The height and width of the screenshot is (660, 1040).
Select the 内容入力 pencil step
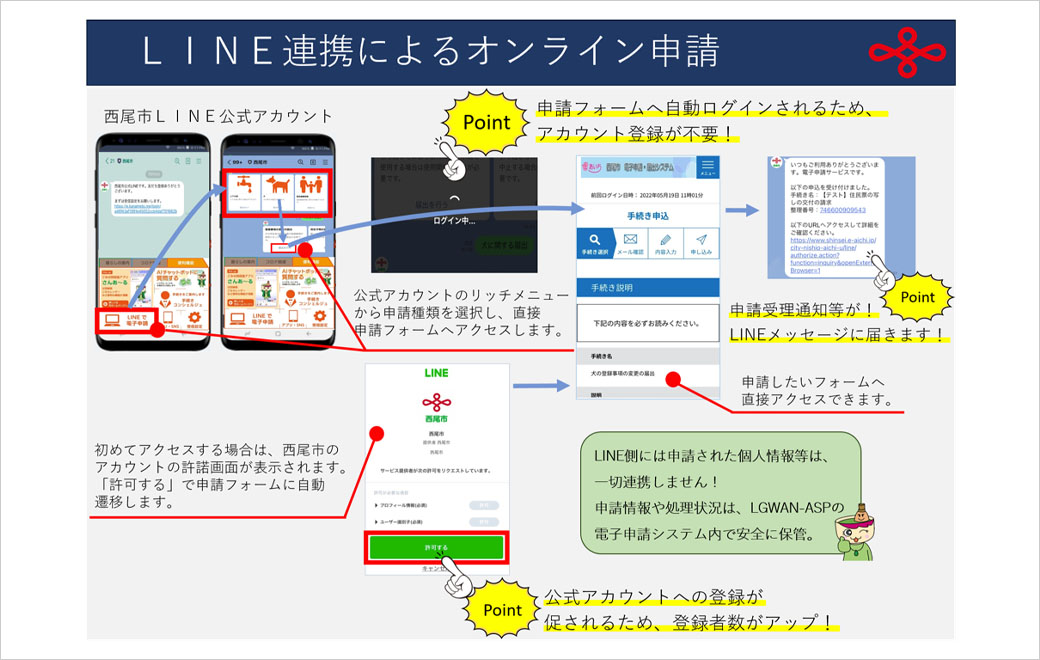pos(666,243)
